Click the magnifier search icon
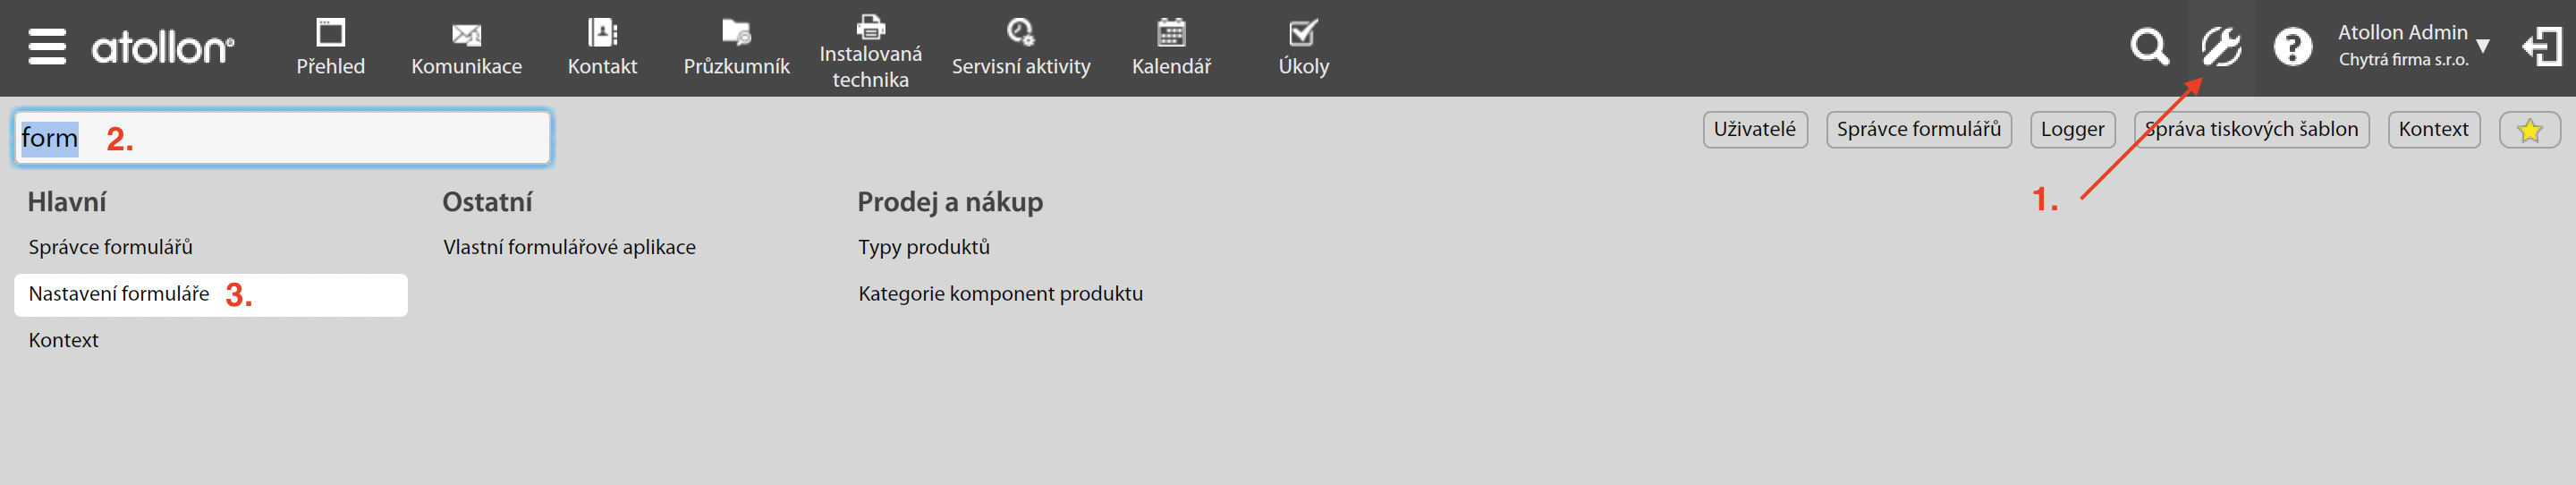 coord(2148,47)
